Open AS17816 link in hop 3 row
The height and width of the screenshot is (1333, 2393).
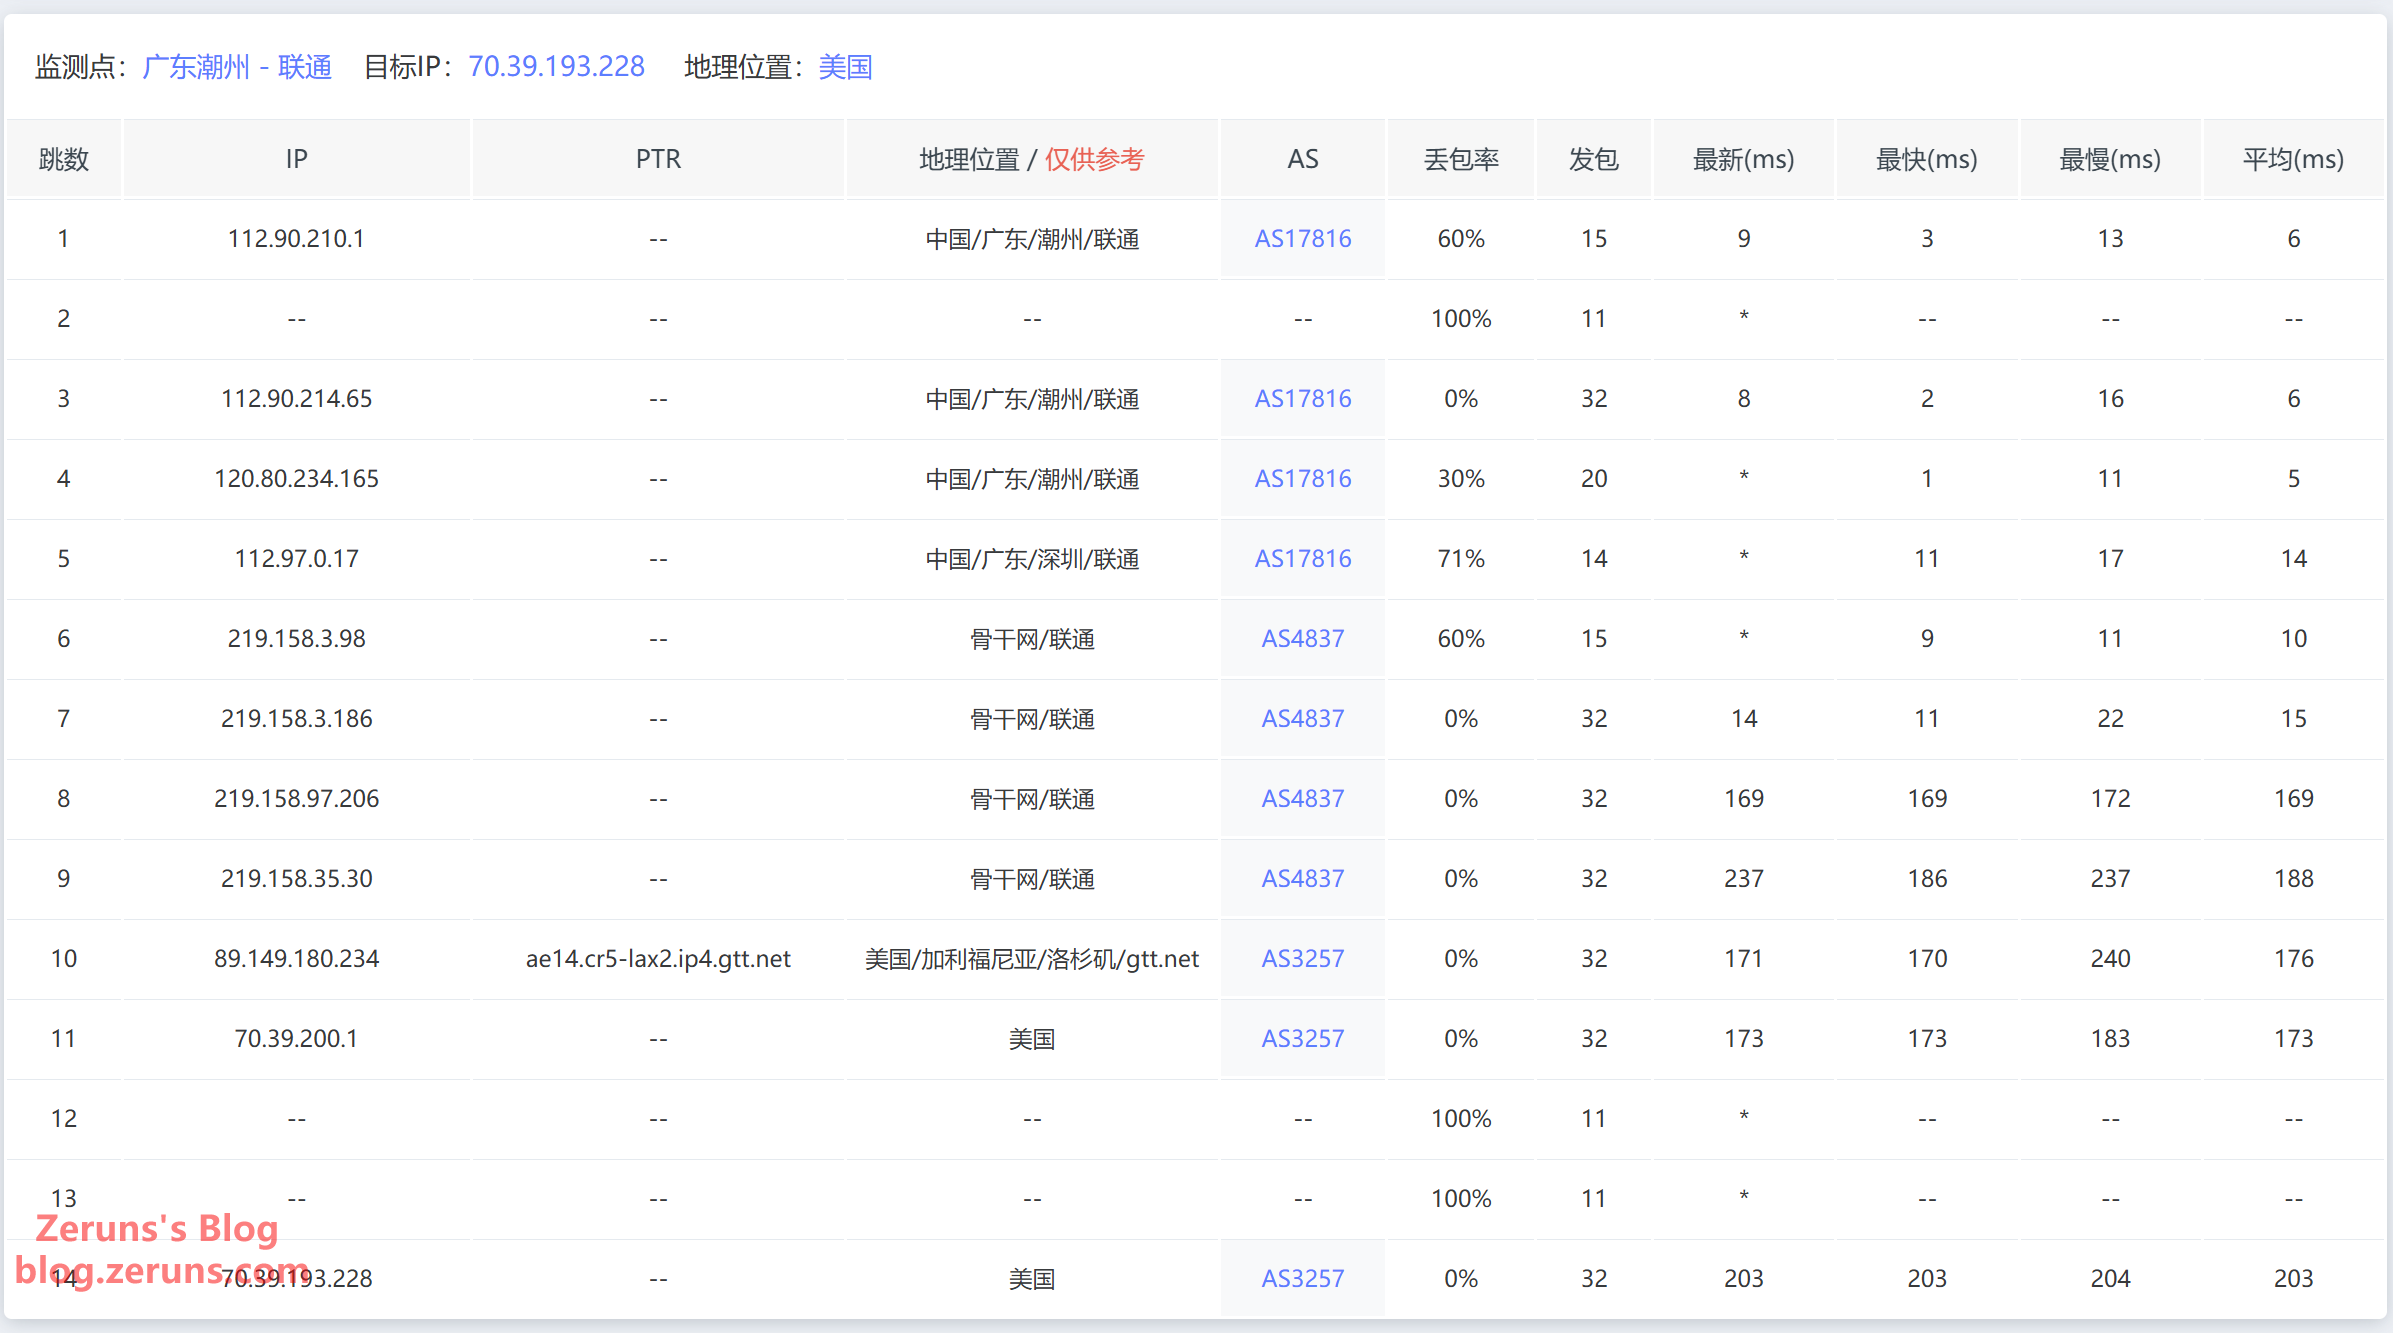coord(1302,399)
